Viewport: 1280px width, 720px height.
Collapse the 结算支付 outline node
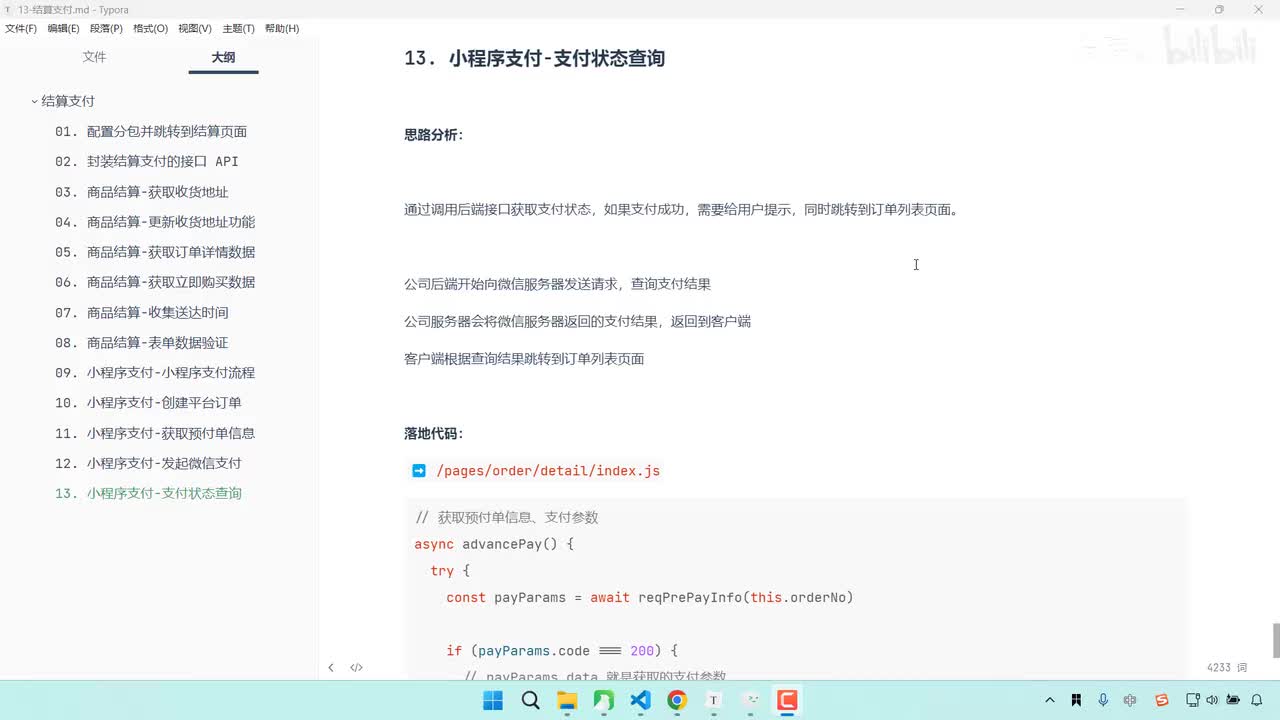pos(34,101)
